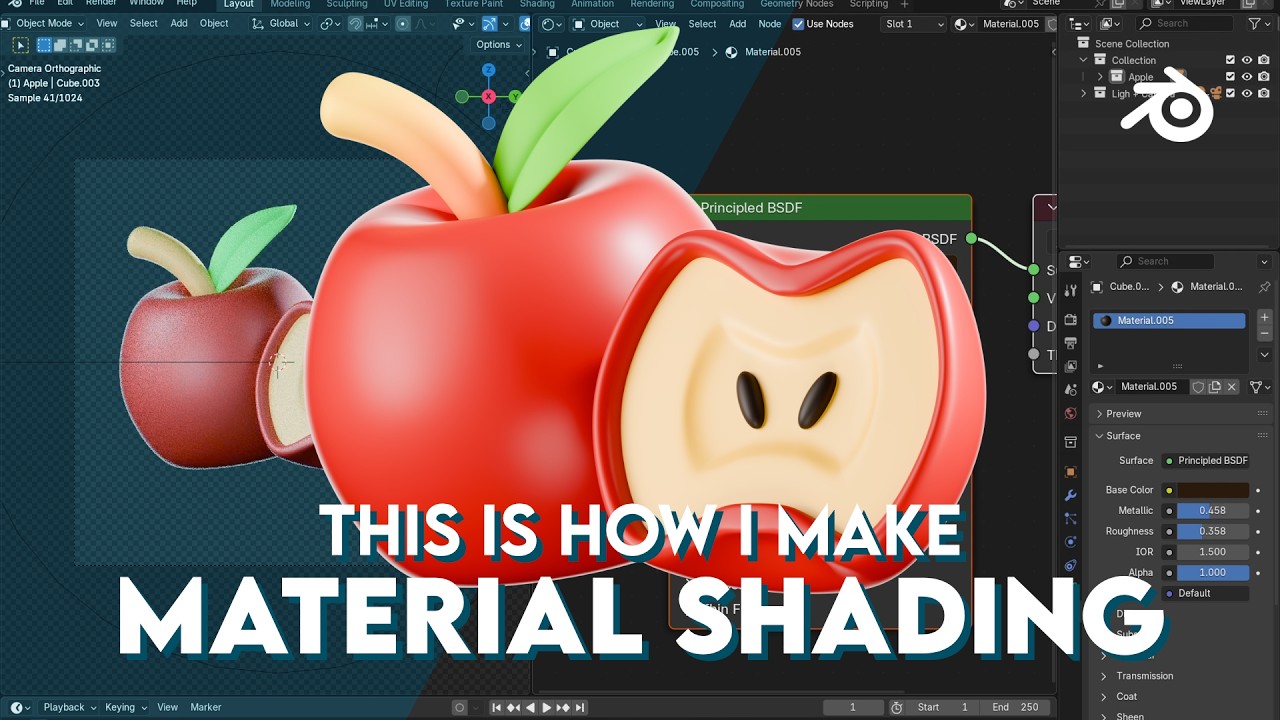
Task: Open the Physics properties tab icon
Action: [x=1071, y=542]
